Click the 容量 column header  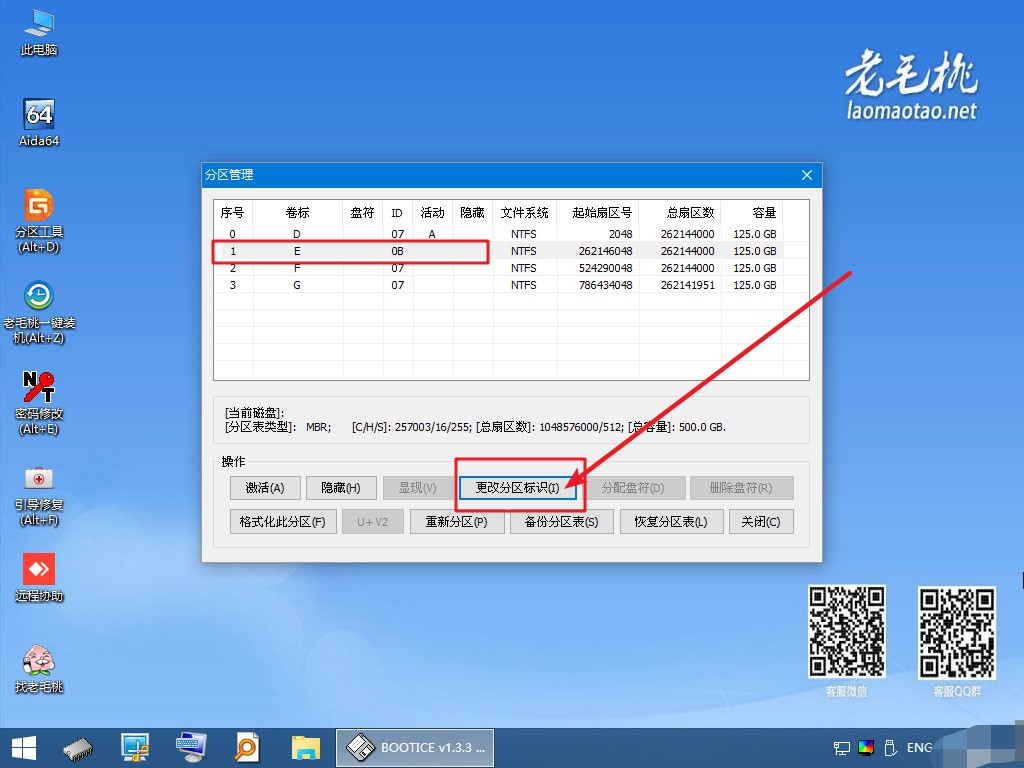coord(752,213)
